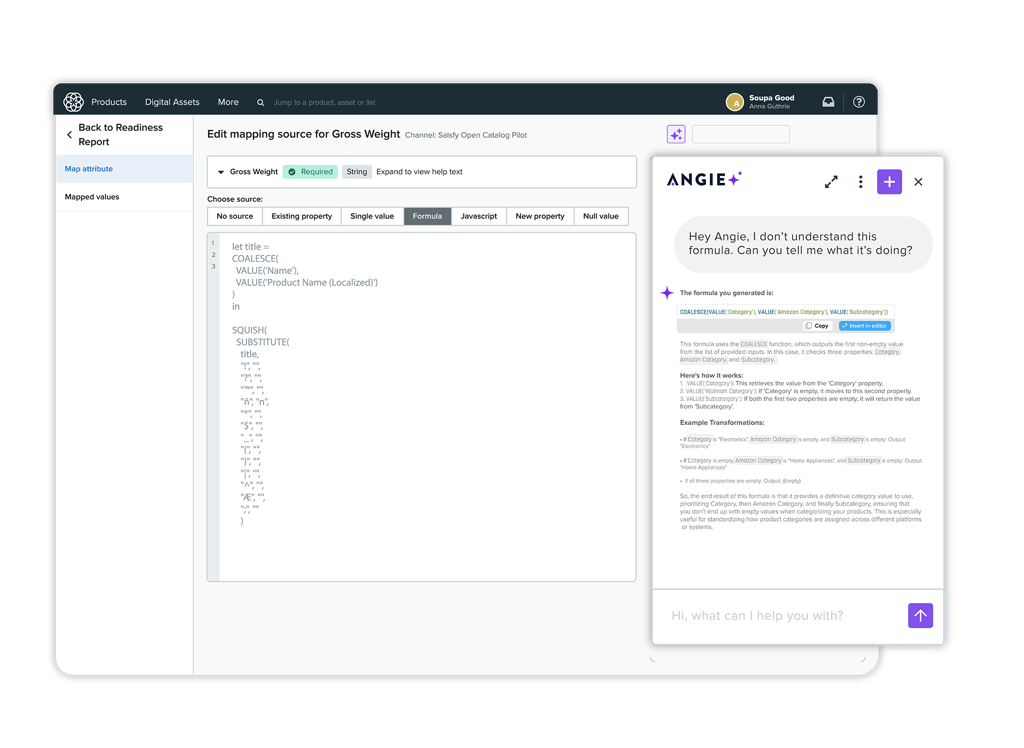This screenshot has width=1024, height=748.
Task: Copy the generated COALESCE formula
Action: pos(816,326)
